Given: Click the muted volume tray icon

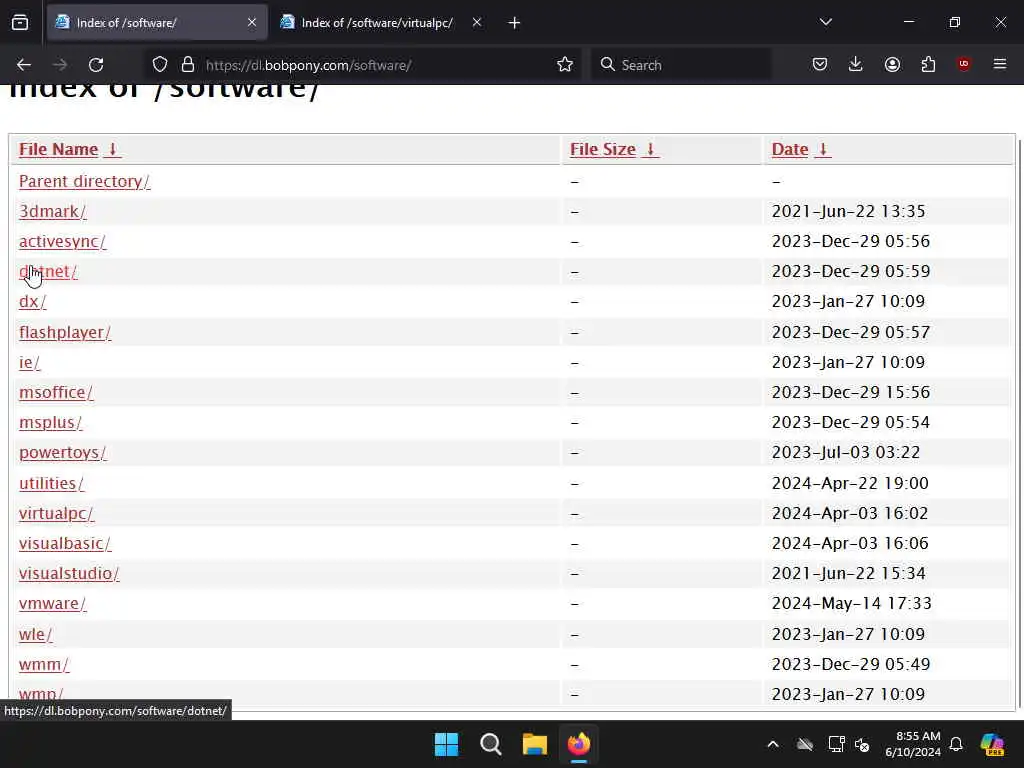Looking at the screenshot, I should click(x=862, y=744).
